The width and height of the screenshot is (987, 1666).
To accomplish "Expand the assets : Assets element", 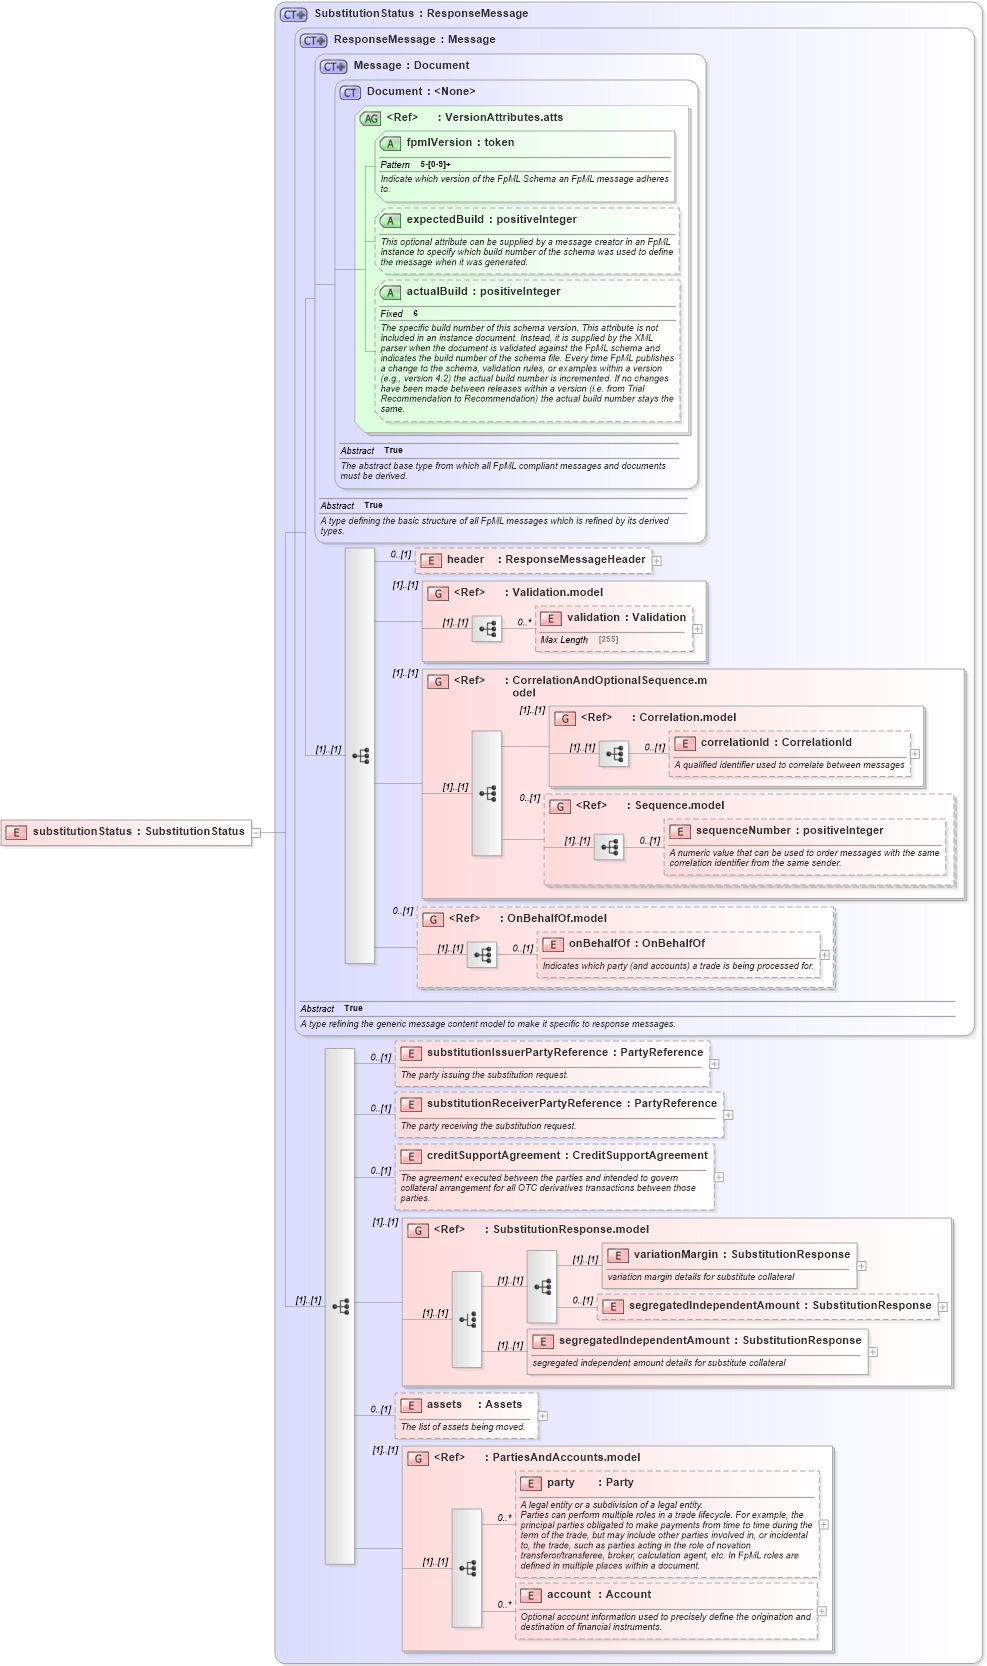I will pos(543,1416).
